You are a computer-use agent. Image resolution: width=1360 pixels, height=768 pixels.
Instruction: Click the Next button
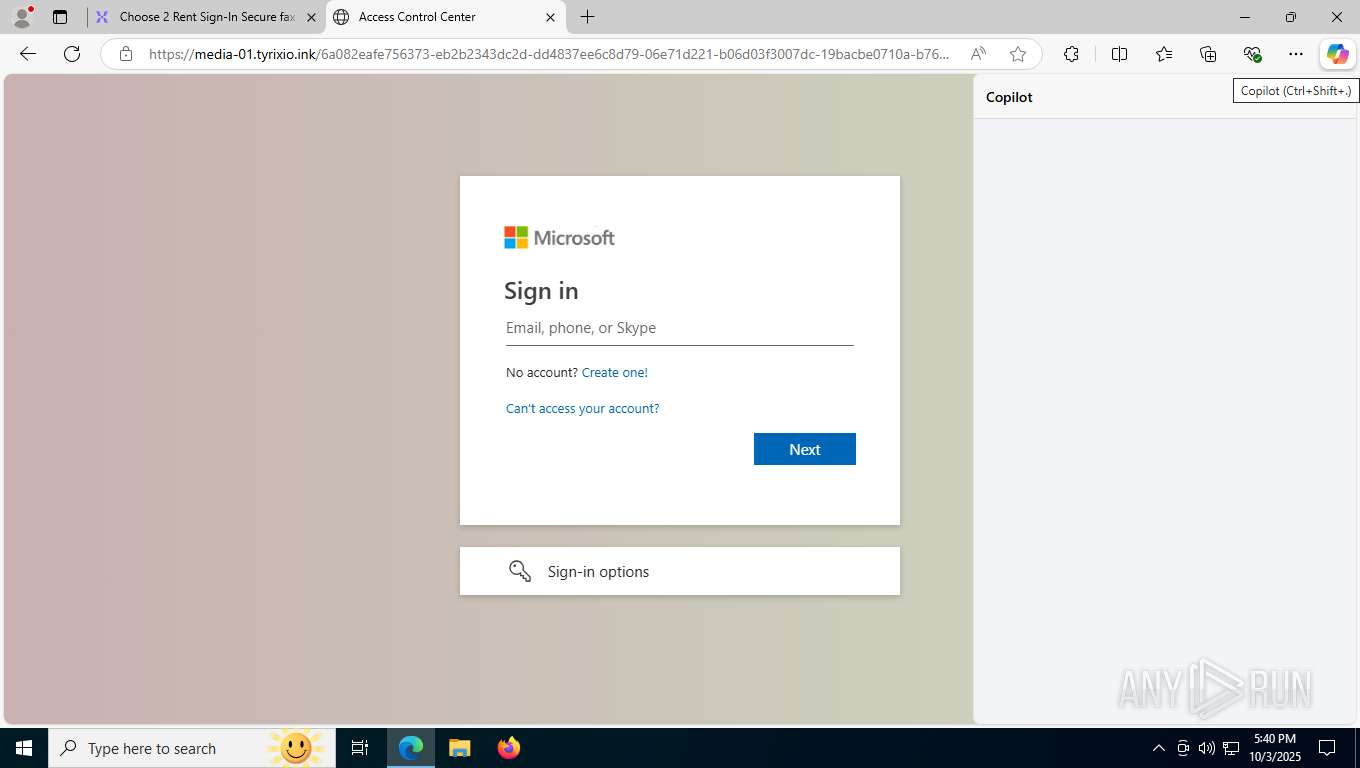coord(805,449)
